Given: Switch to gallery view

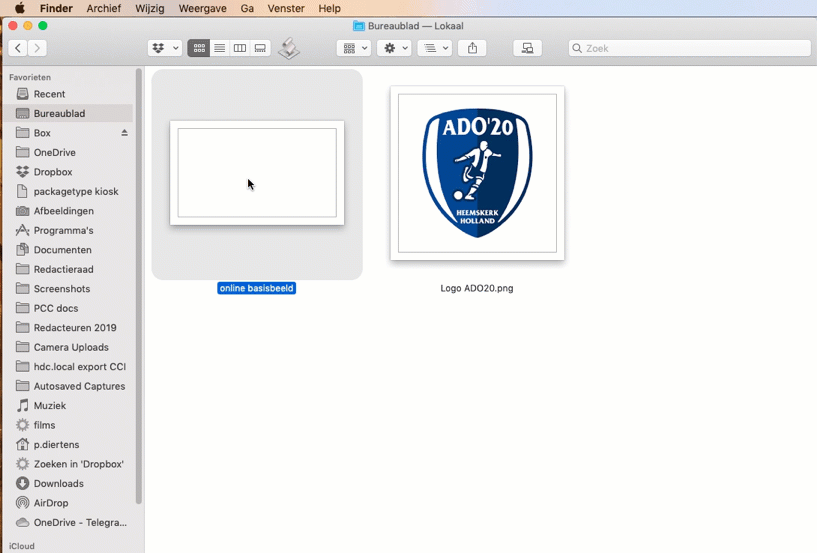Looking at the screenshot, I should (x=260, y=48).
